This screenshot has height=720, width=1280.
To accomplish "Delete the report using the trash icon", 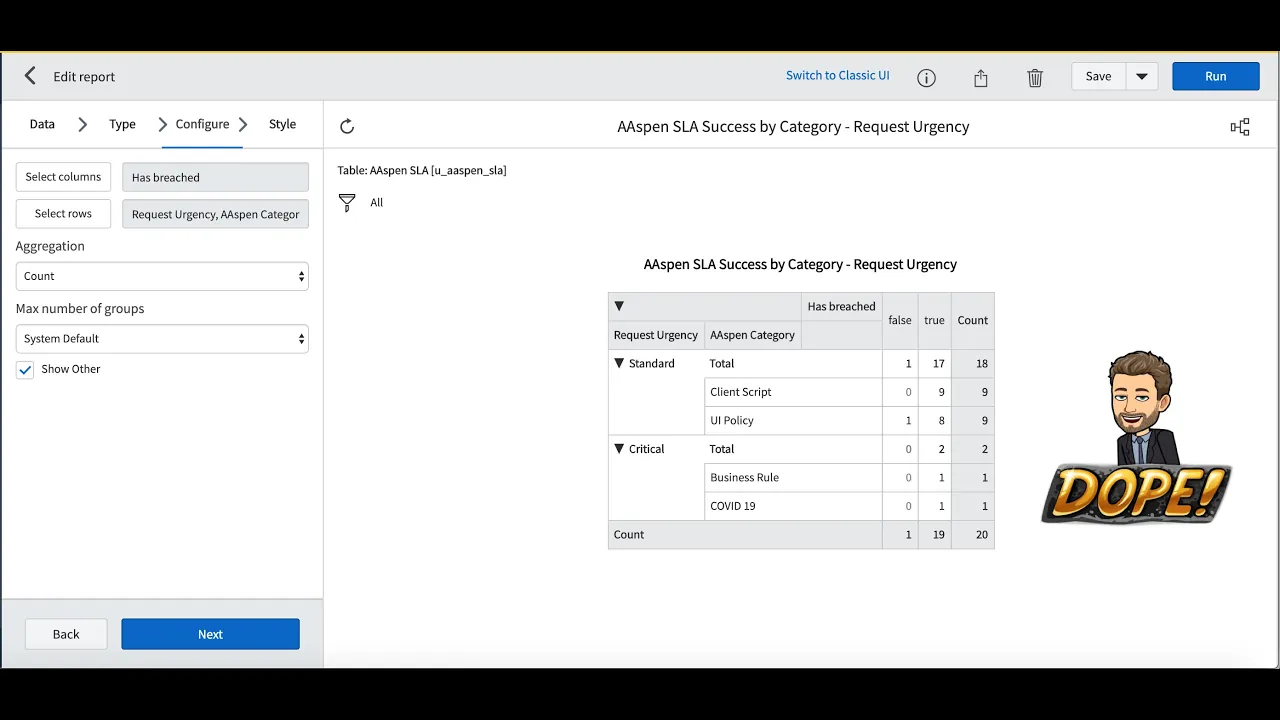I will [1035, 77].
